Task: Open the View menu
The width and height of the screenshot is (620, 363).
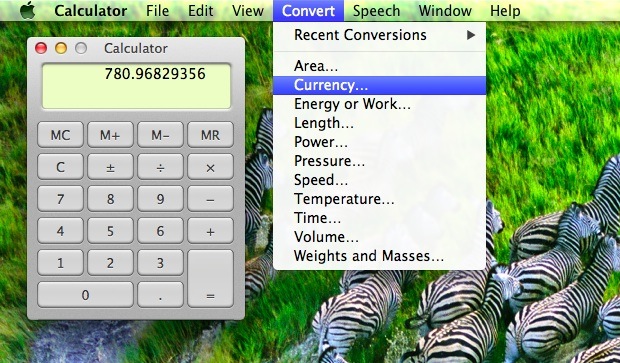Action: coord(248,11)
